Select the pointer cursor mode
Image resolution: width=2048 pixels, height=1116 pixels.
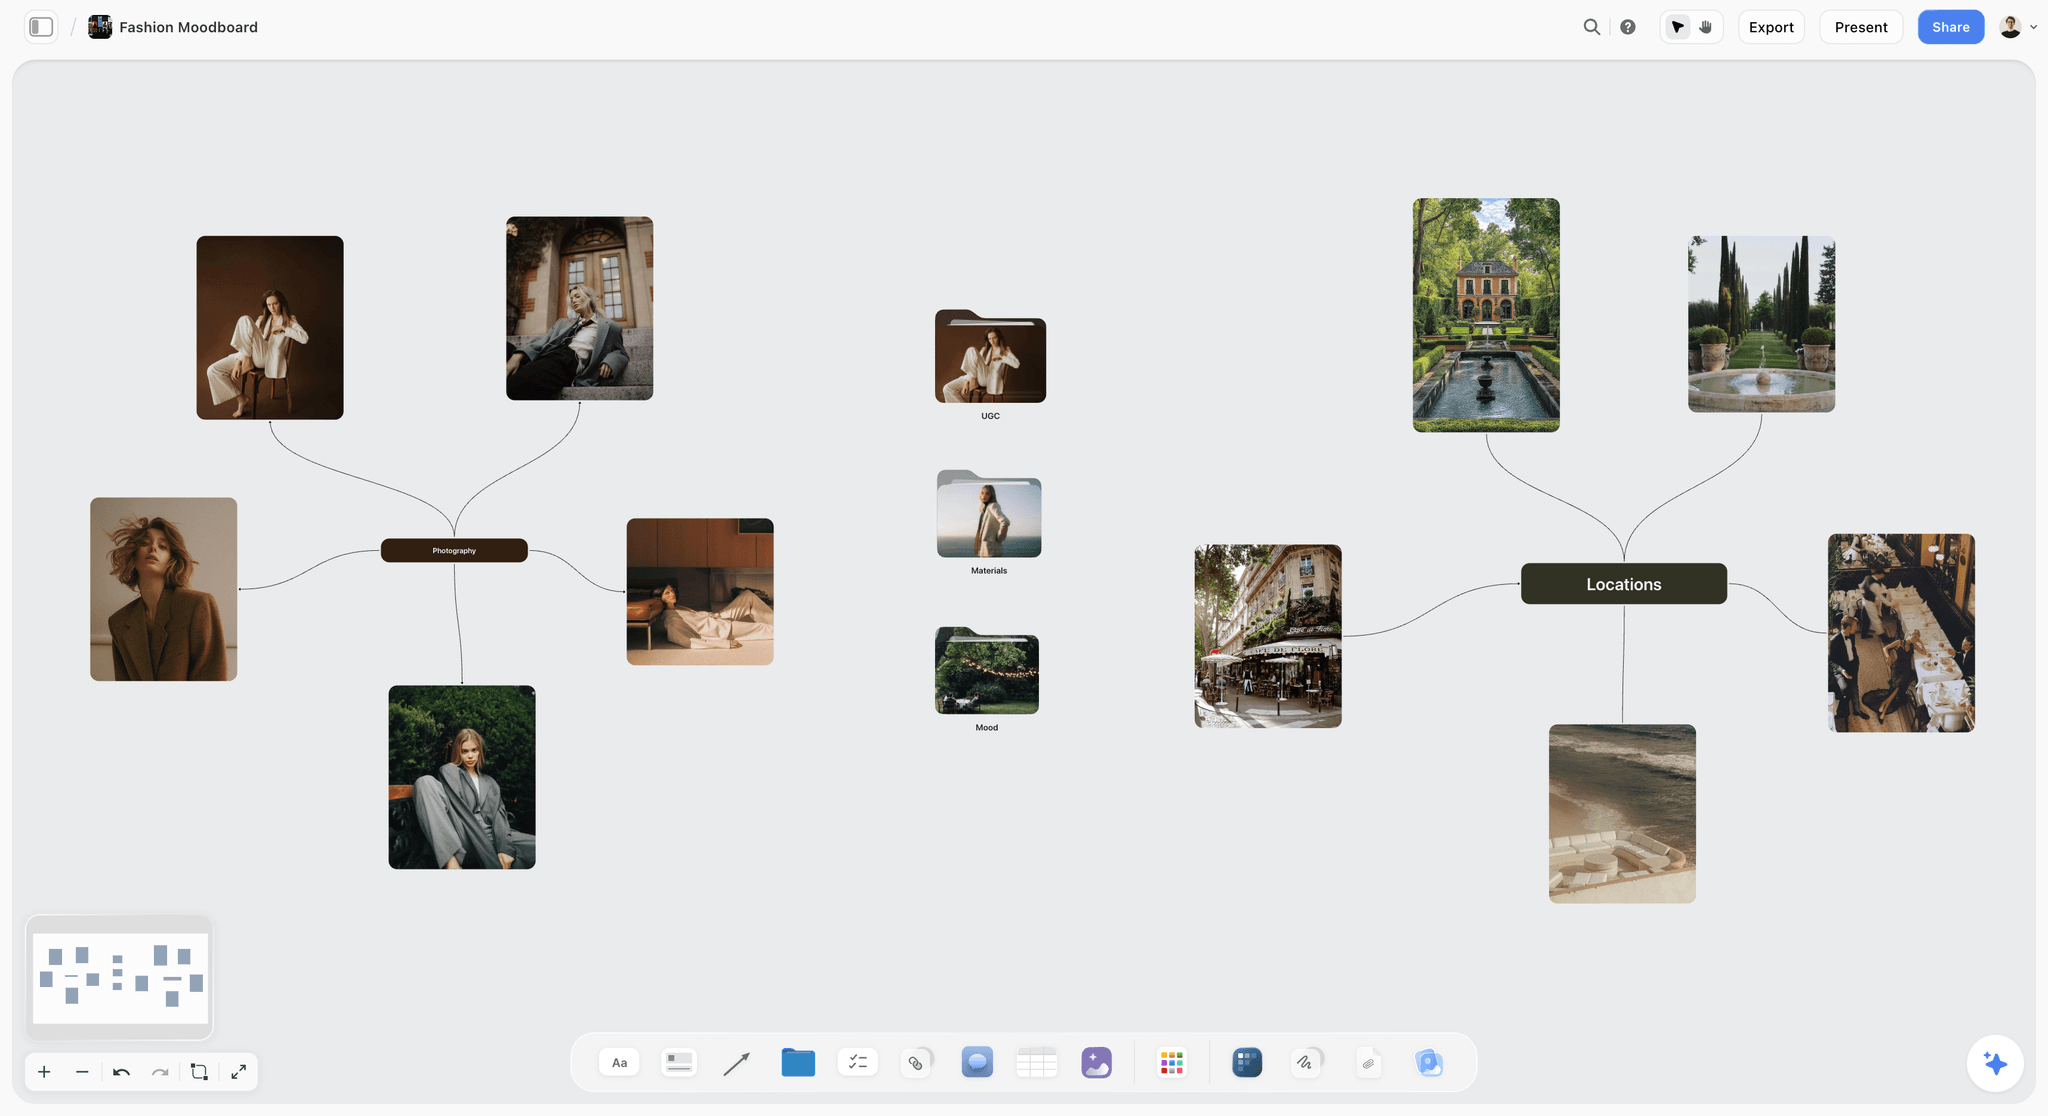click(x=1677, y=27)
